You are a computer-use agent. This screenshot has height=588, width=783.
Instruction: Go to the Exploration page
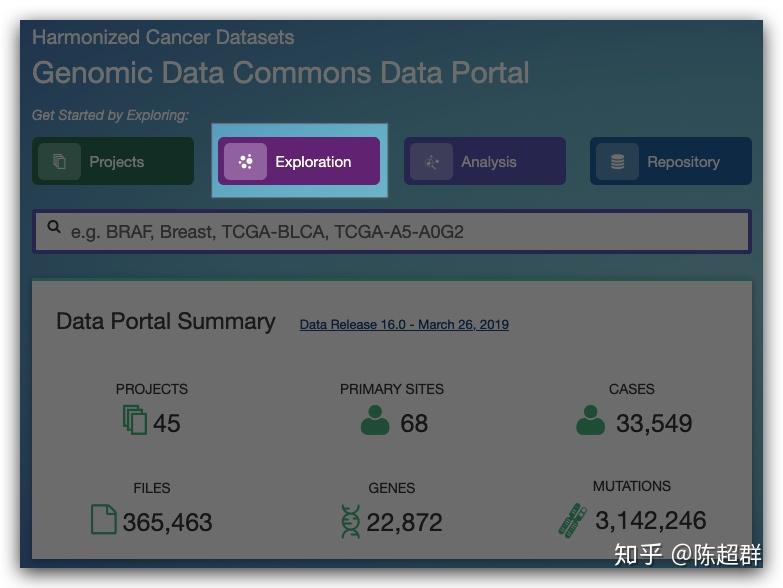299,162
